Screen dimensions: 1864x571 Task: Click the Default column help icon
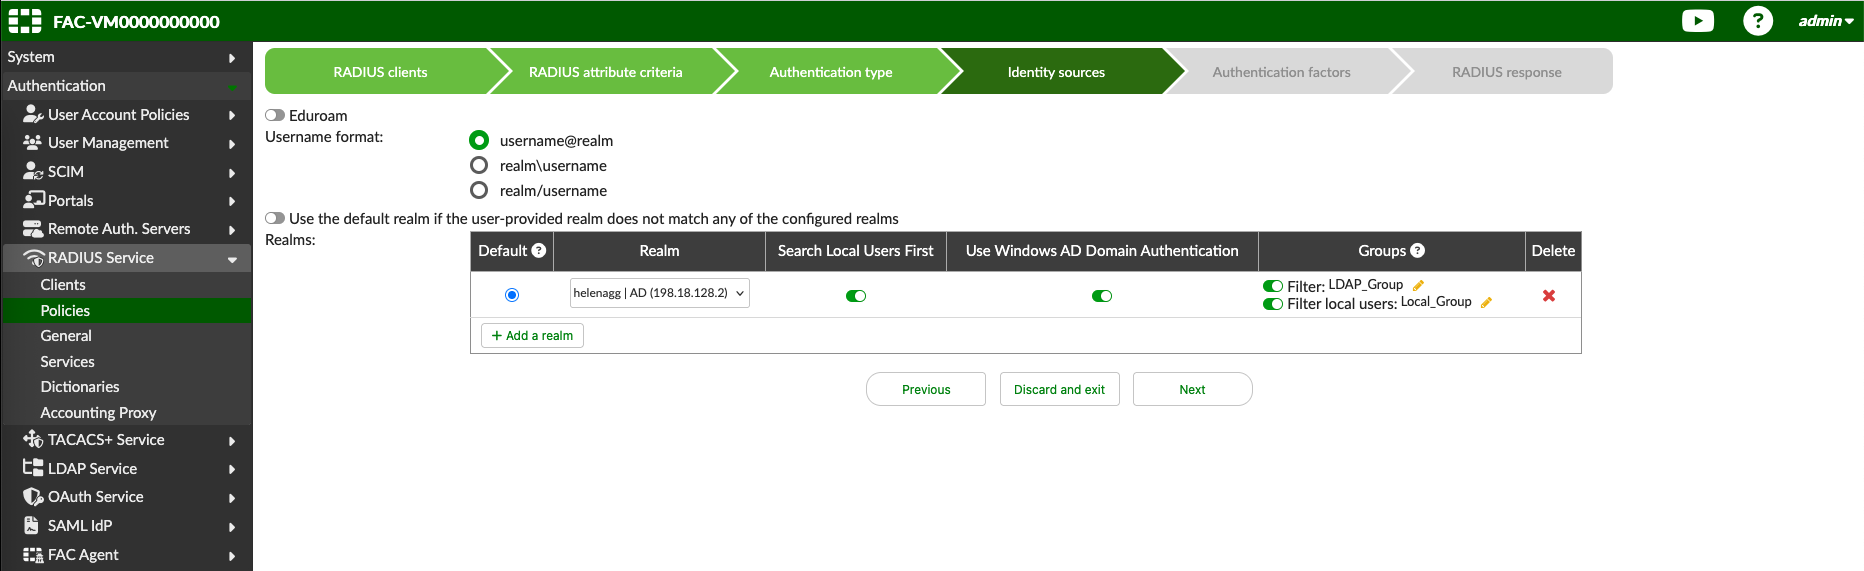pyautogui.click(x=539, y=251)
